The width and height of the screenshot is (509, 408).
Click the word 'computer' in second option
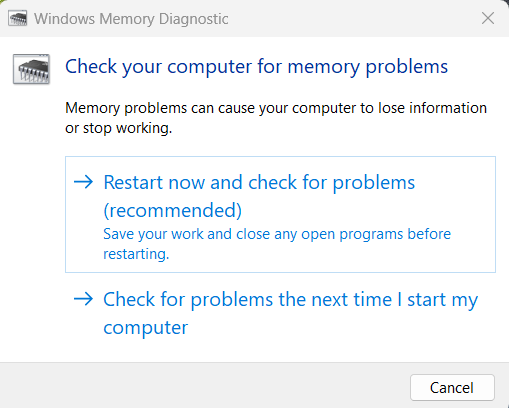146,328
